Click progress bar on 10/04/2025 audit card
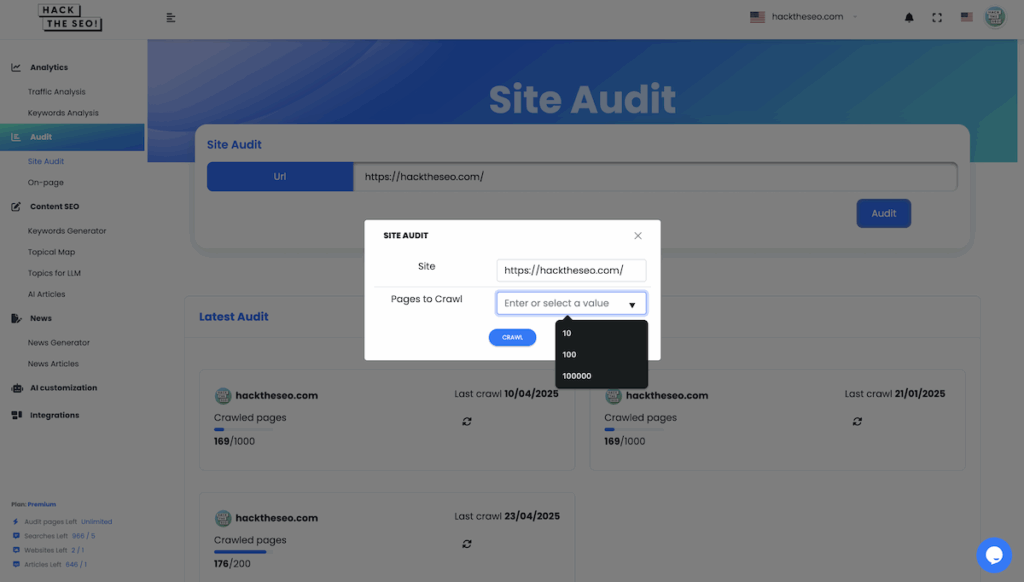 click(243, 429)
